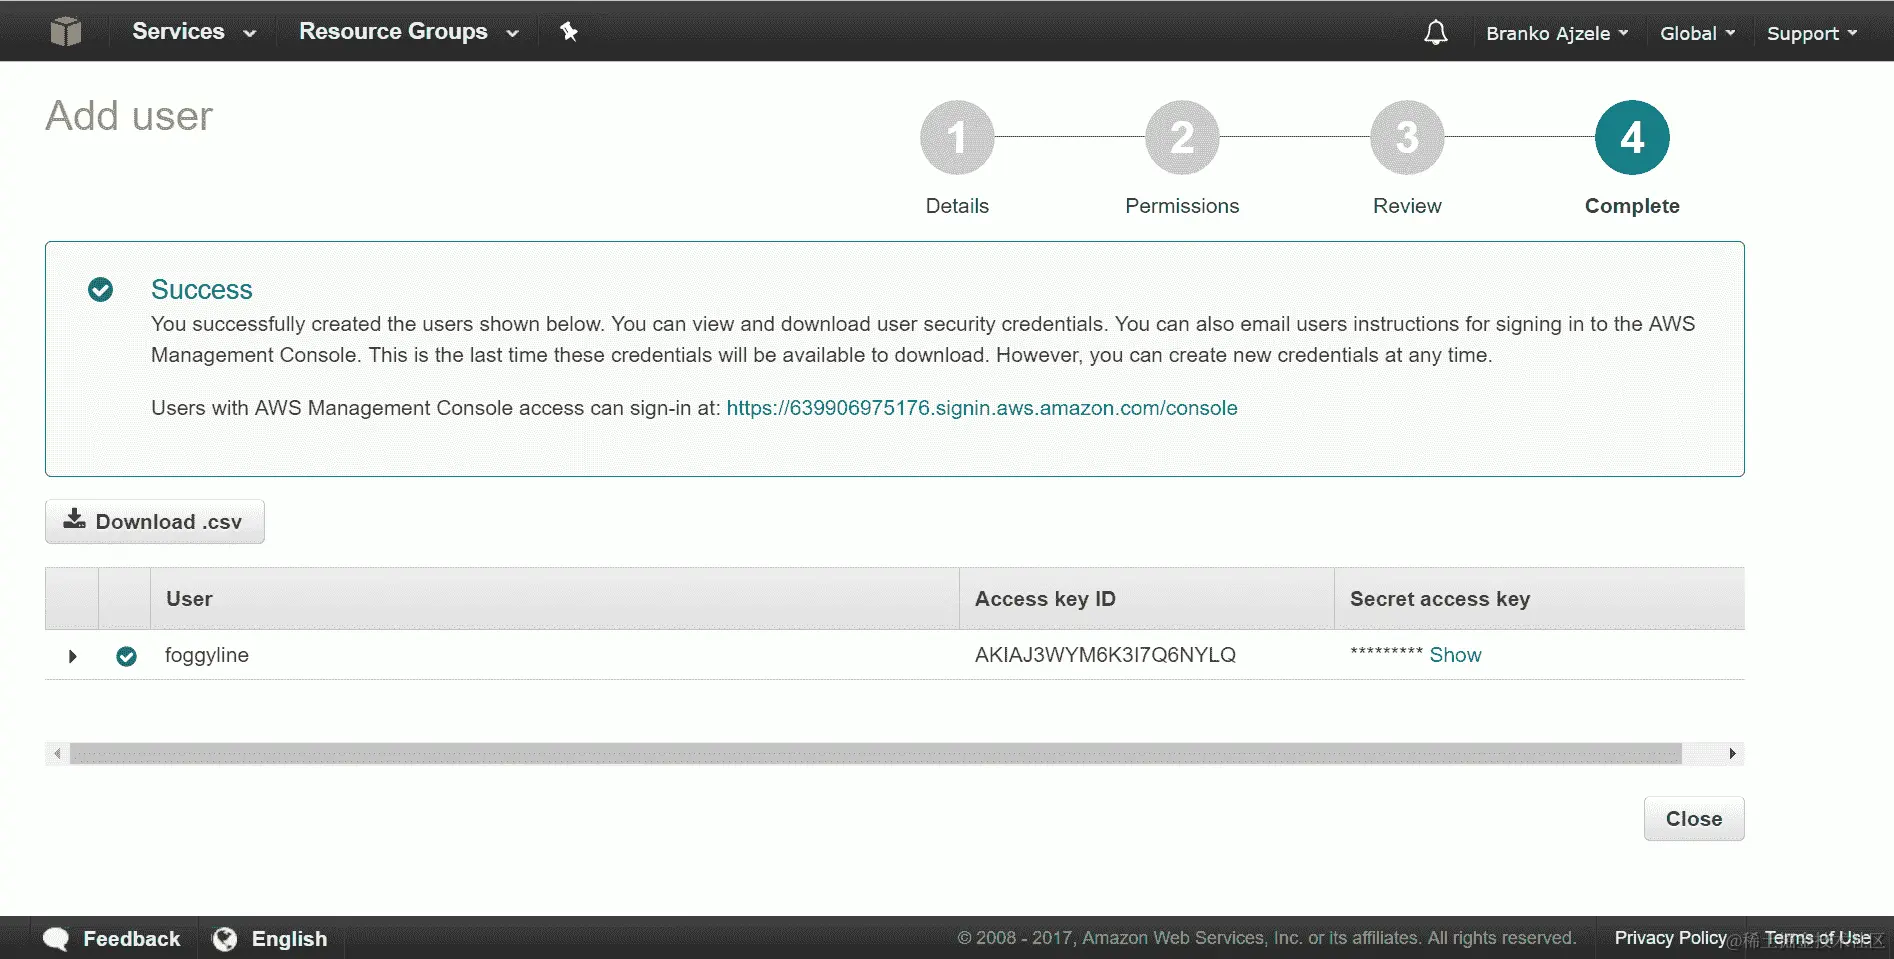Select access key ID AKIAJ3WYM6K3I7Q6NYLQ
Image resolution: width=1894 pixels, height=959 pixels.
[x=1105, y=655]
